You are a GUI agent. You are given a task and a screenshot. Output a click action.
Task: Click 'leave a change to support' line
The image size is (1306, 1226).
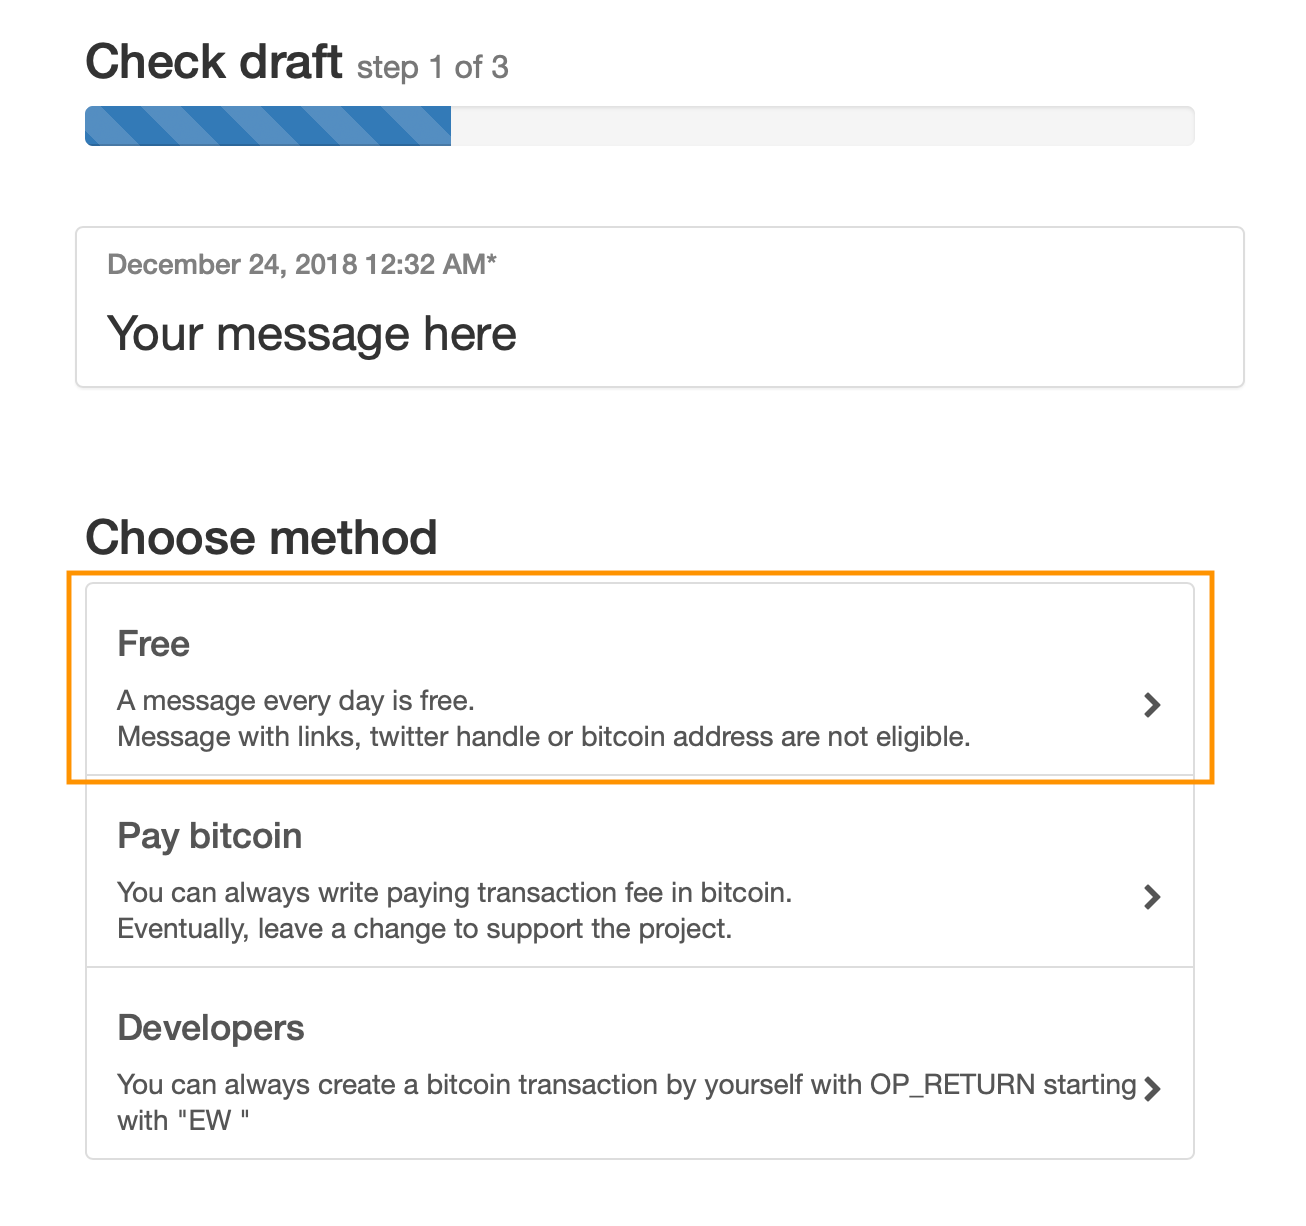click(424, 929)
